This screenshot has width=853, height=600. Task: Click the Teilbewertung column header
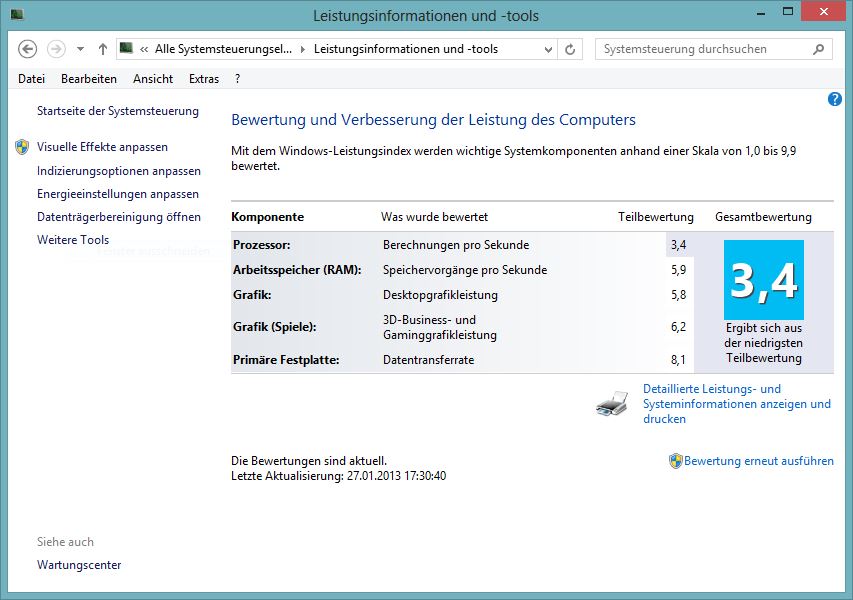[656, 217]
